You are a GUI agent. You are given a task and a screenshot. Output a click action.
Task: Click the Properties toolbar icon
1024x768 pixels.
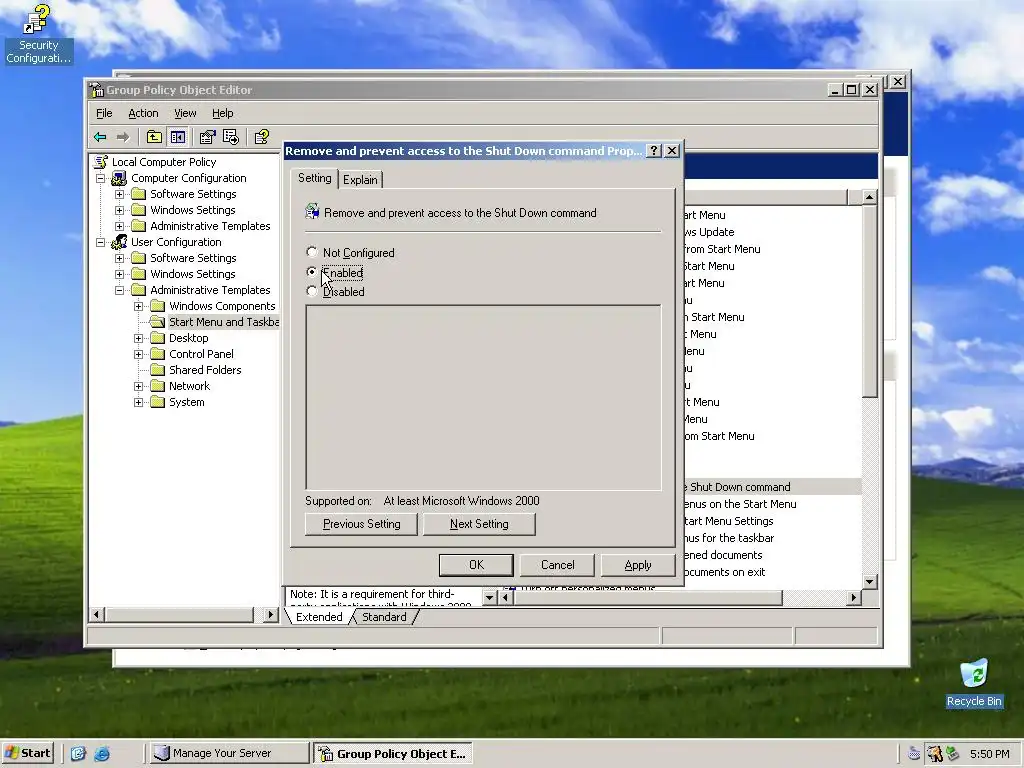(x=207, y=137)
